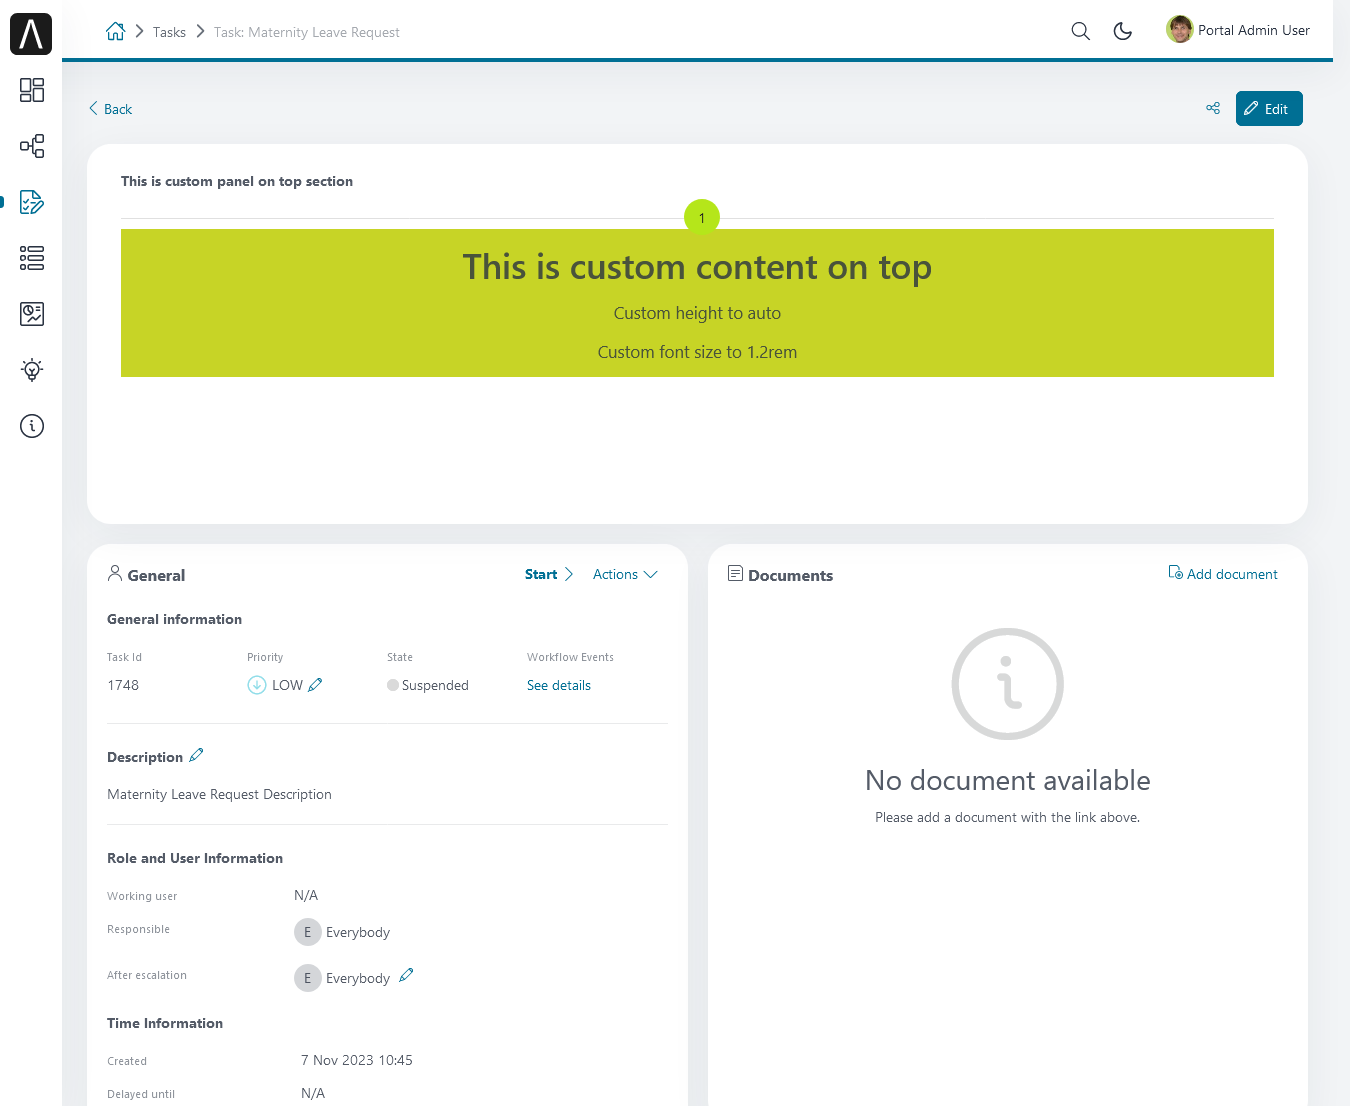Click the See details link
Screen dimensions: 1350x1106
[558, 685]
